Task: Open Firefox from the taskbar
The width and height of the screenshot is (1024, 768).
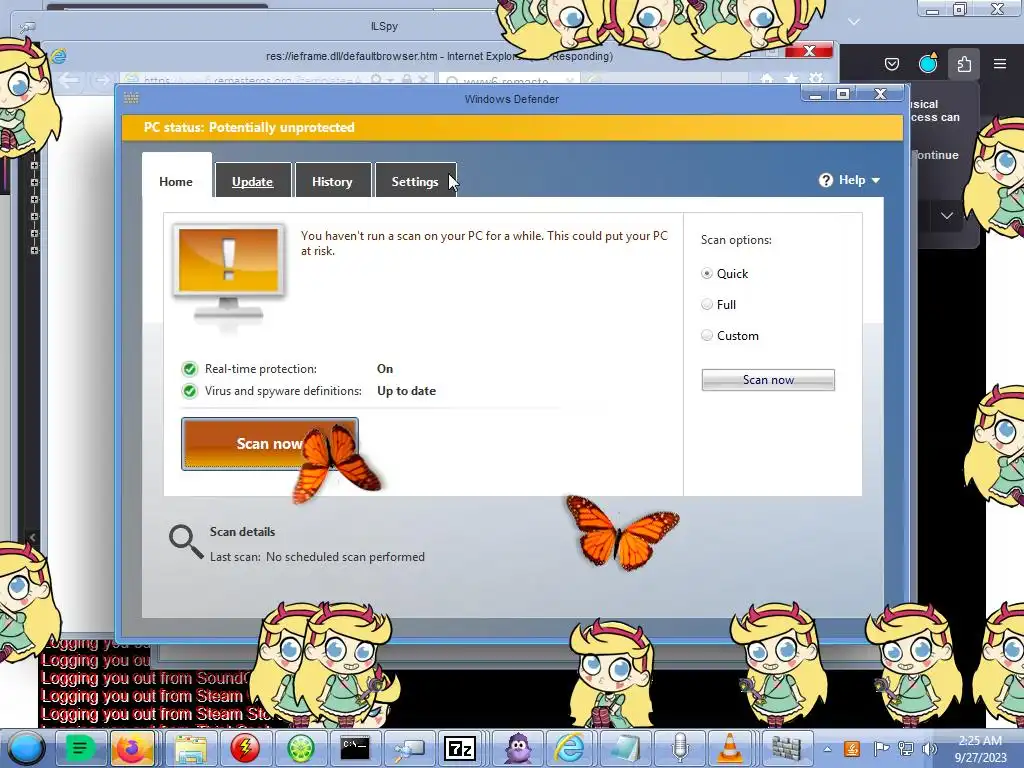Action: pos(133,748)
